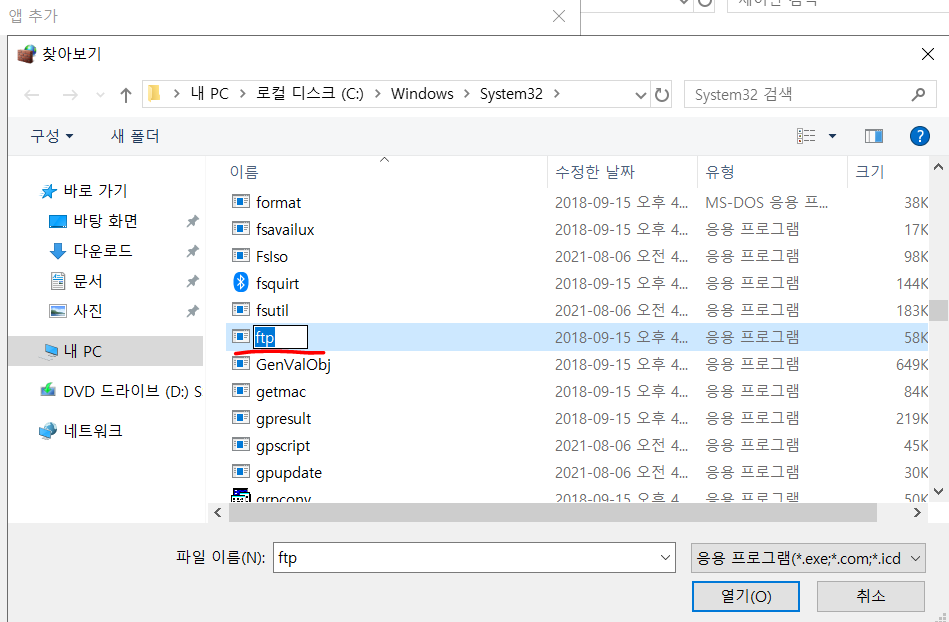Open the view options dropdown arrow

832,136
